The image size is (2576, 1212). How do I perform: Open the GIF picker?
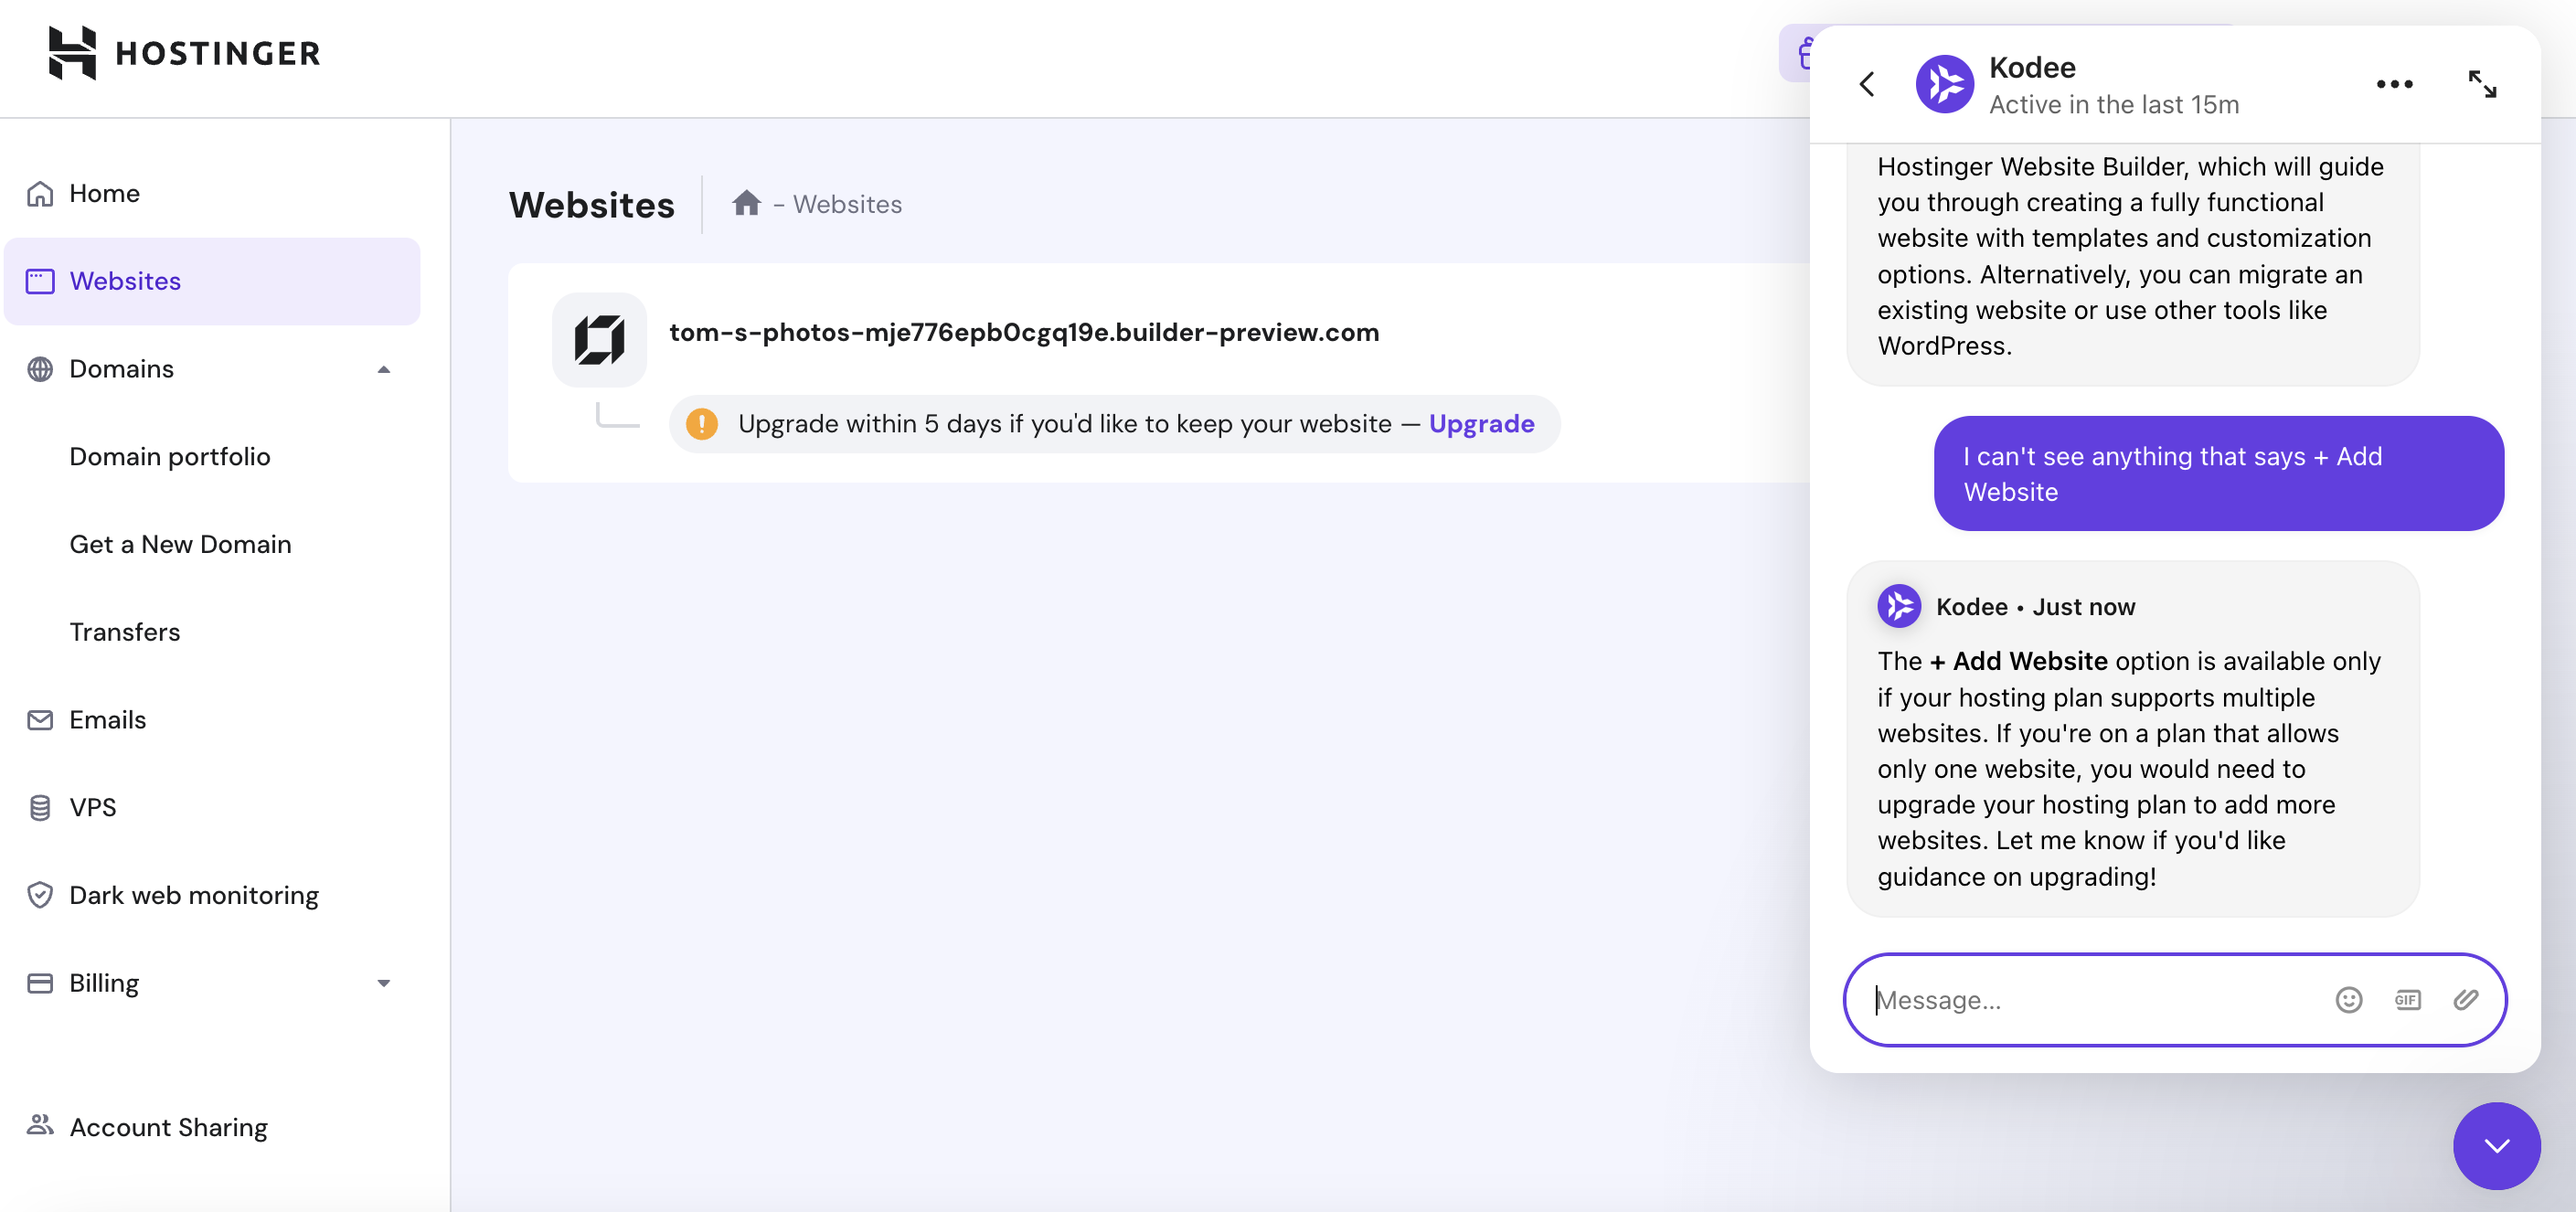pyautogui.click(x=2407, y=1000)
